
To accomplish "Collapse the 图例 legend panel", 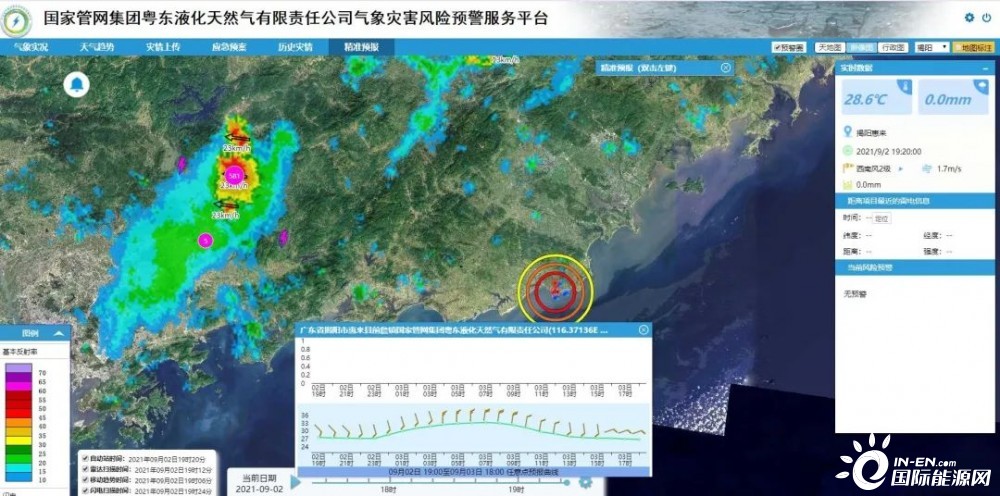I will (59, 334).
